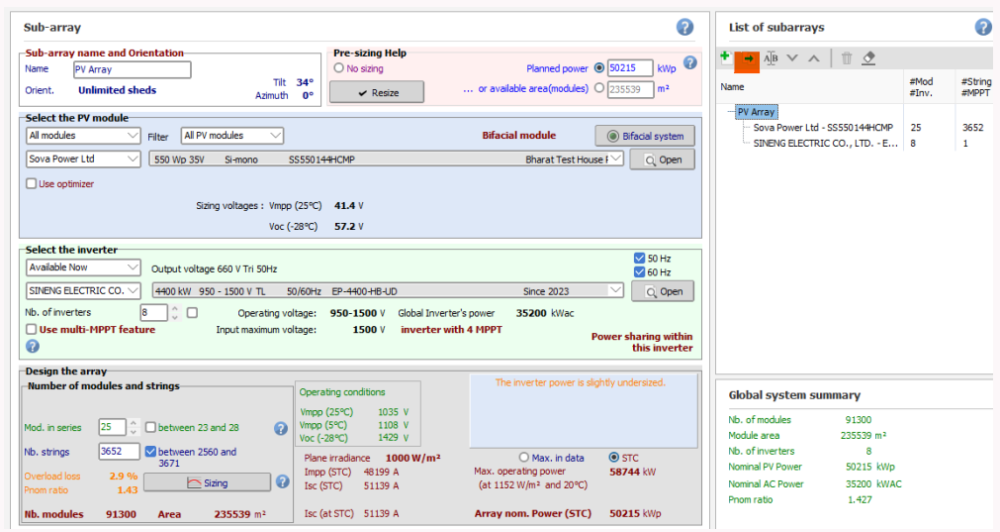Image resolution: width=1000 pixels, height=532 pixels.
Task: Click the Planned power kWp input field
Action: click(x=630, y=68)
